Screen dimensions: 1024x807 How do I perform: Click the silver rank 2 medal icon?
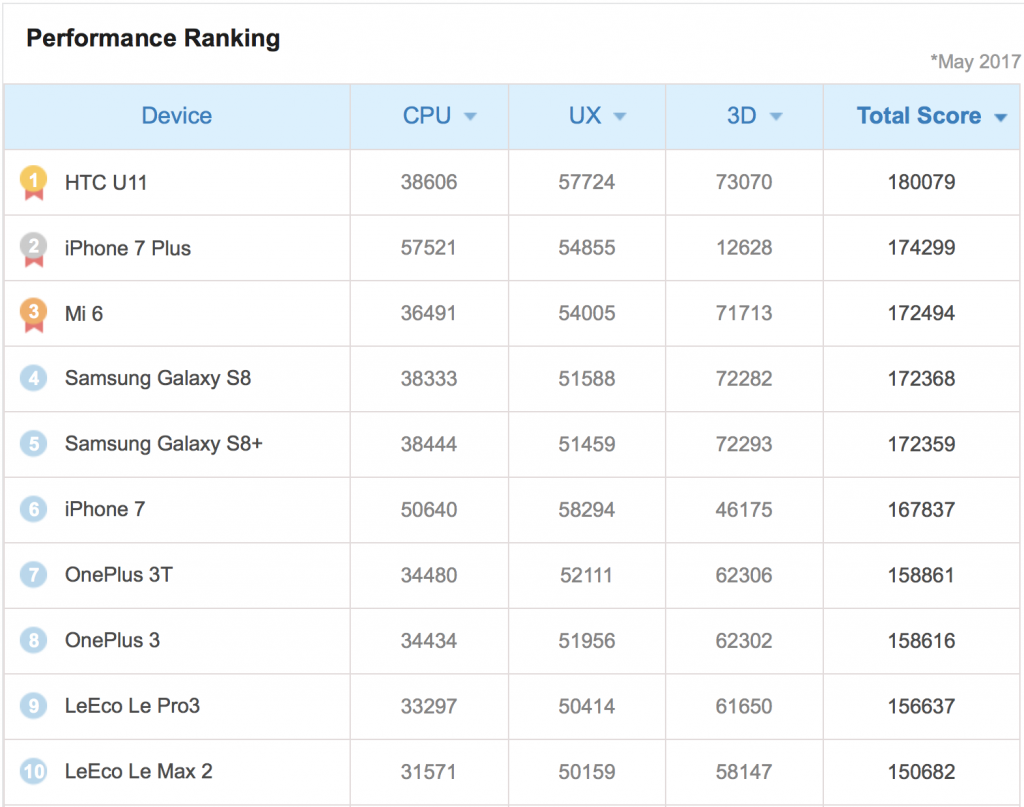click(x=33, y=249)
